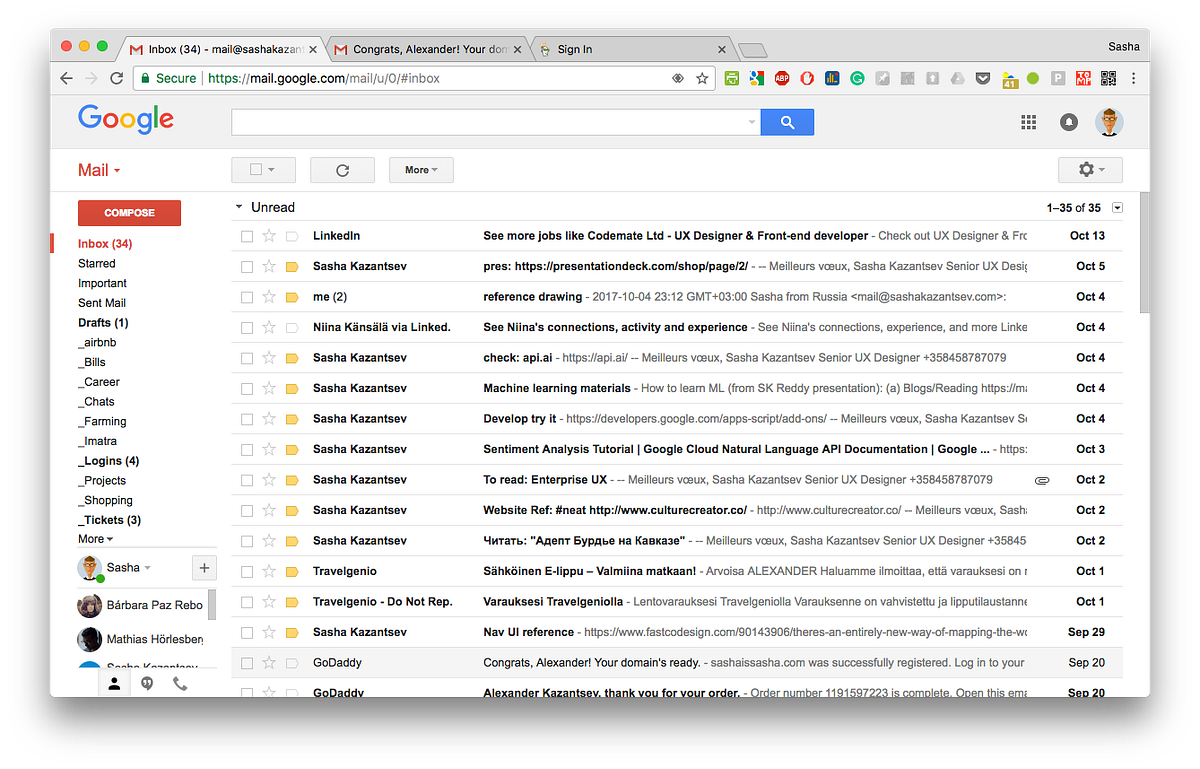1200x769 pixels.
Task: Star the 'reference drawing' email
Action: (x=269, y=297)
